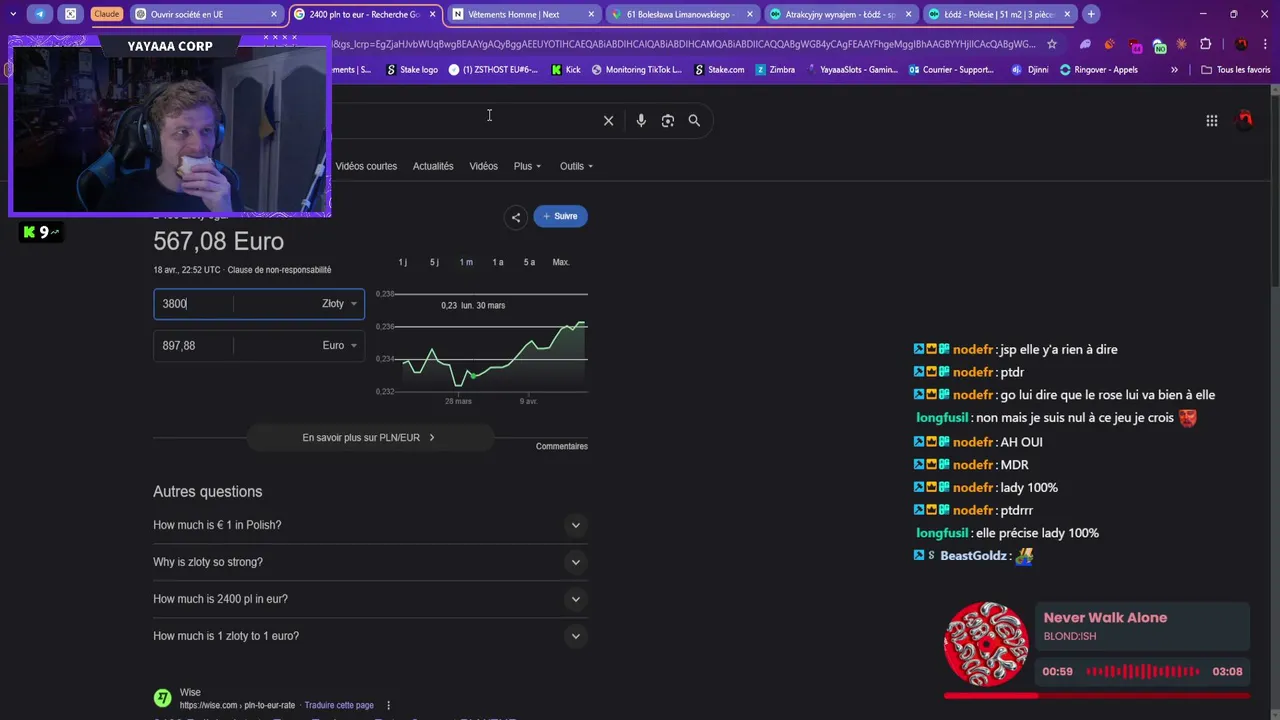Close the 'Vêtements Homme | Next' tab
This screenshot has width=1280, height=720.
pyautogui.click(x=591, y=14)
